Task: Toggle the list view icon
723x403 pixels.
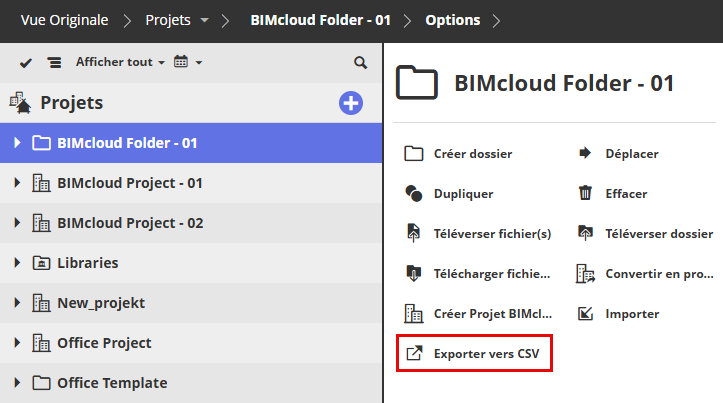Action: 54,62
